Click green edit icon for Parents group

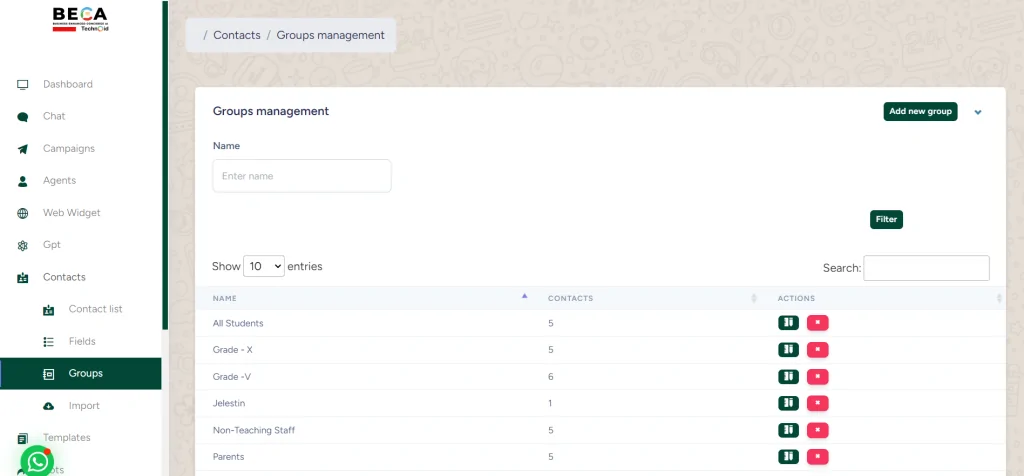tap(788, 457)
